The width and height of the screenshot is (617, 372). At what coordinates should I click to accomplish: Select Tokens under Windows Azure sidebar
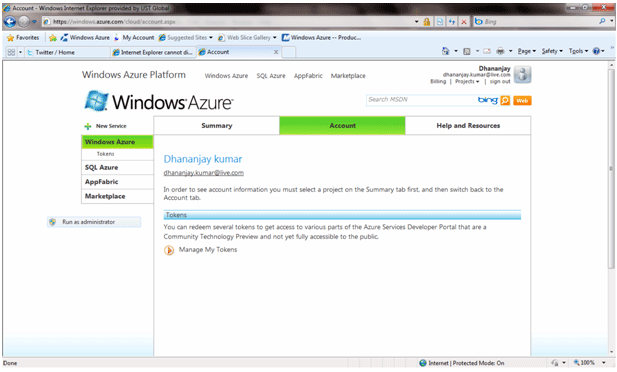[105, 154]
